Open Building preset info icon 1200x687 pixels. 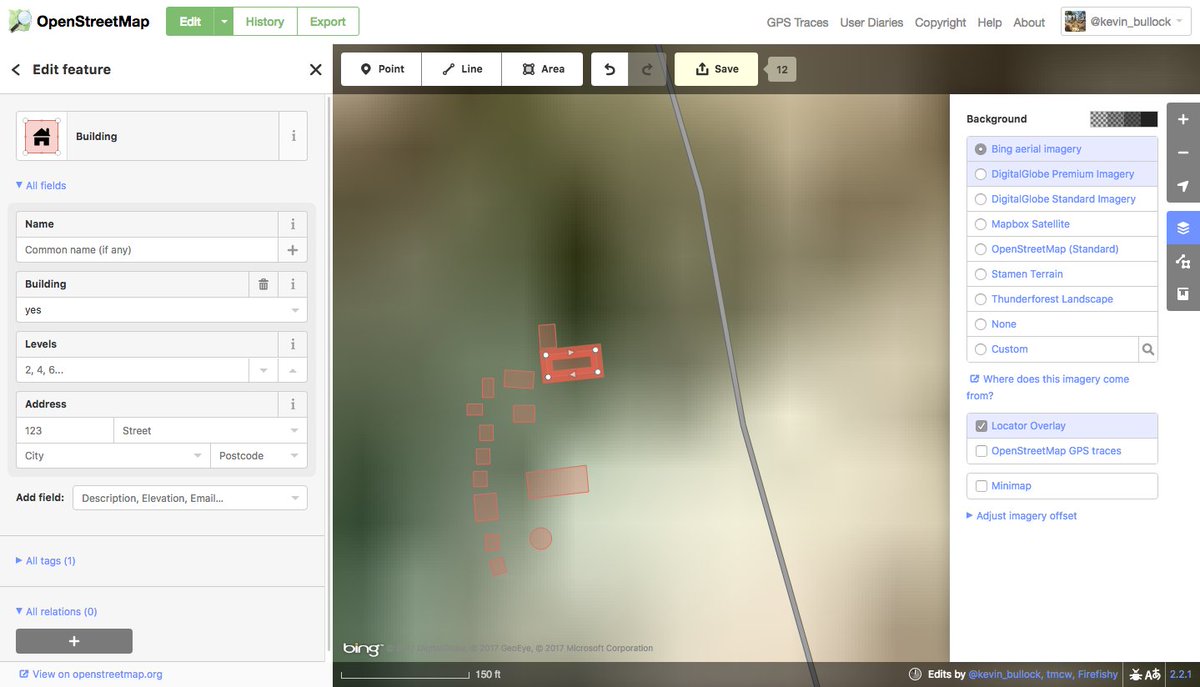[x=293, y=136]
